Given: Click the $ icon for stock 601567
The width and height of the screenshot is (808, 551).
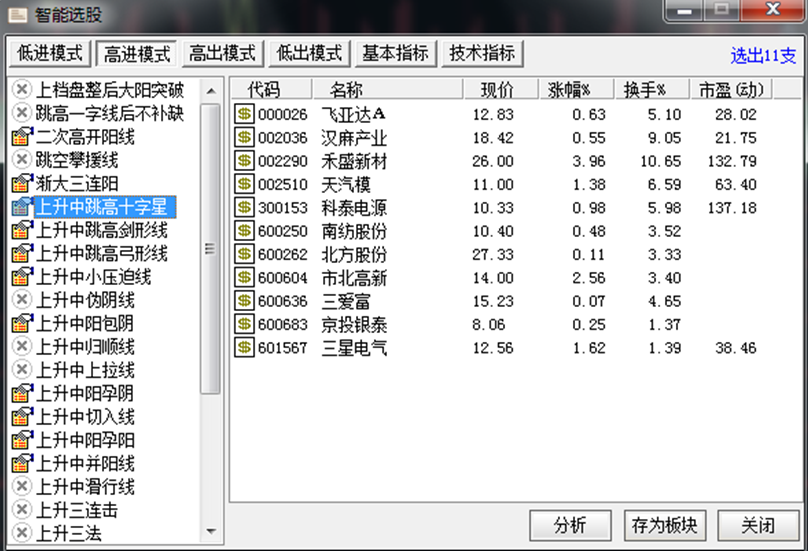Looking at the screenshot, I should pyautogui.click(x=244, y=348).
